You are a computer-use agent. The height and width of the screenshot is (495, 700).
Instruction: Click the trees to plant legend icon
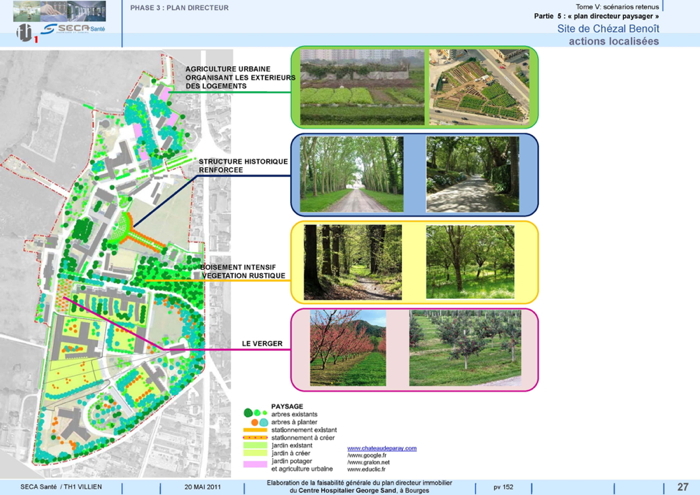258,422
